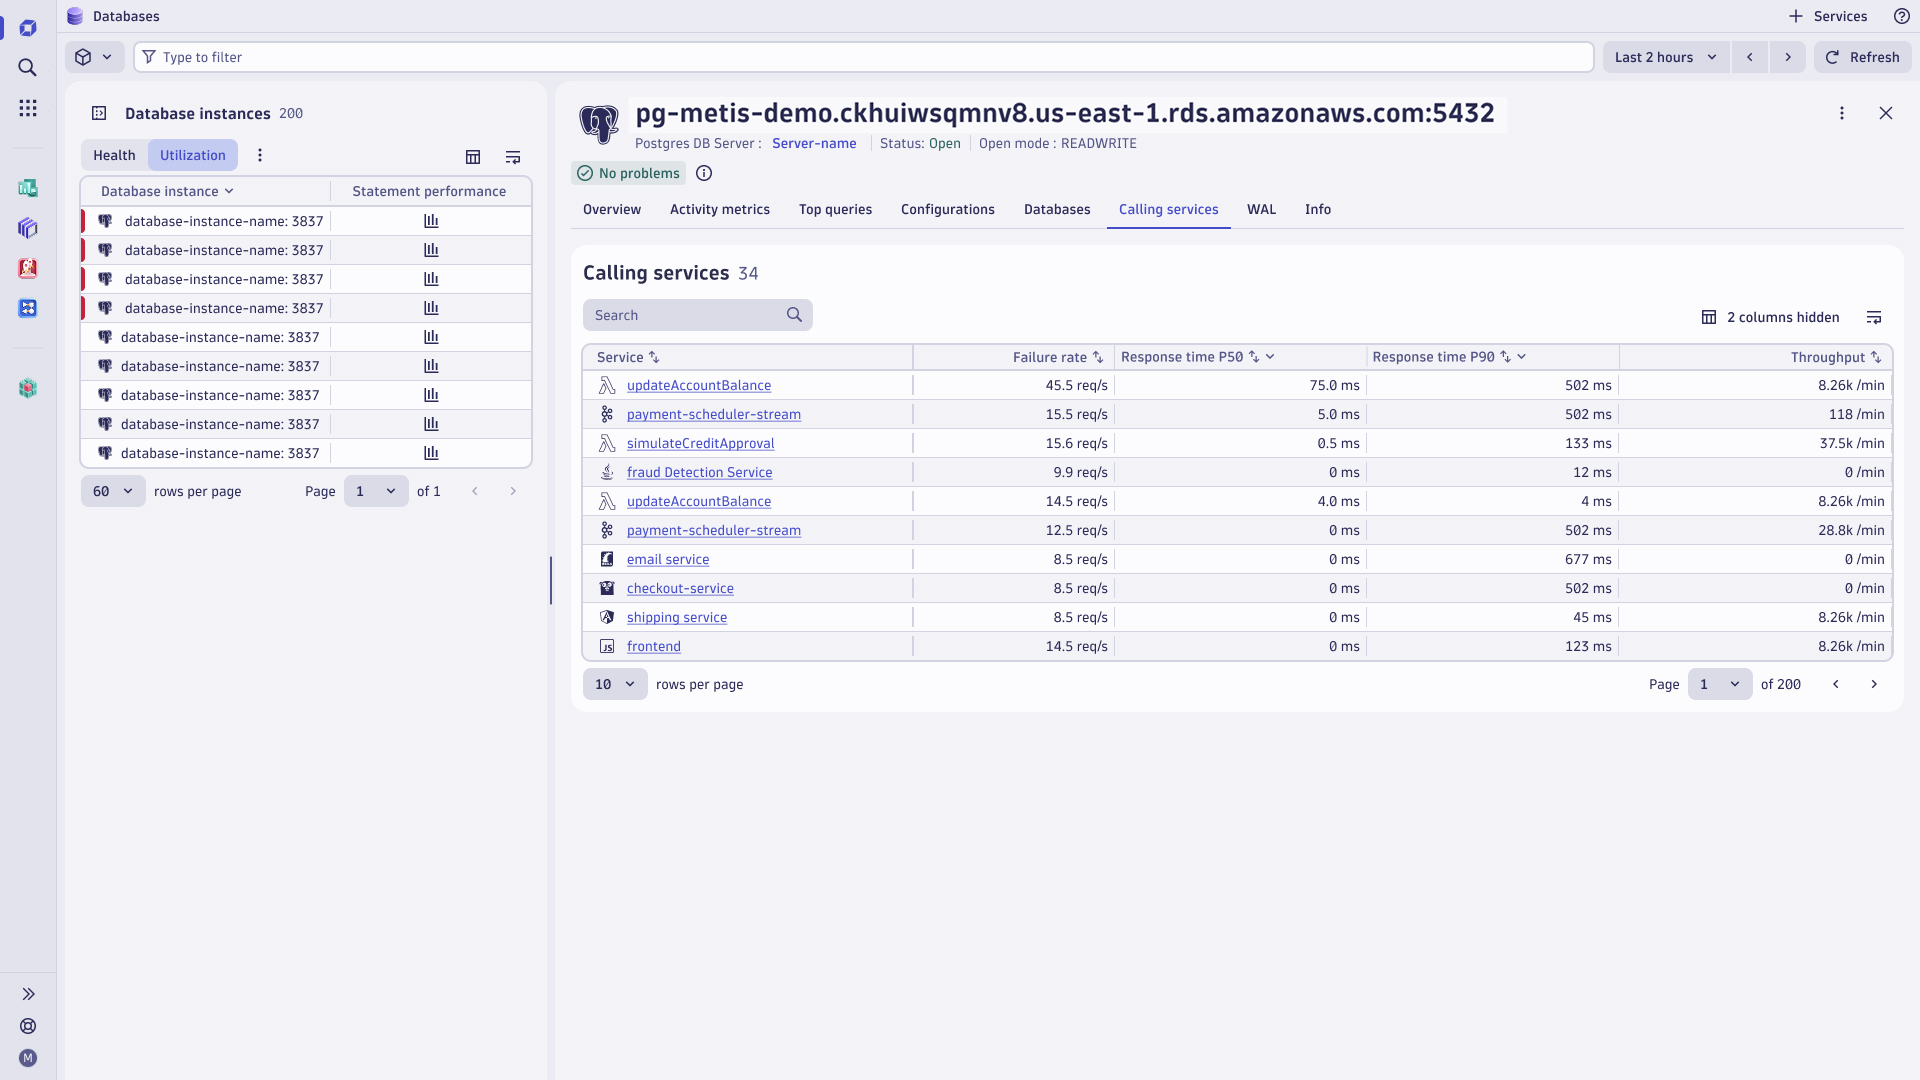Switch to the Health view toggle
Image resolution: width=1920 pixels, height=1080 pixels.
point(114,155)
